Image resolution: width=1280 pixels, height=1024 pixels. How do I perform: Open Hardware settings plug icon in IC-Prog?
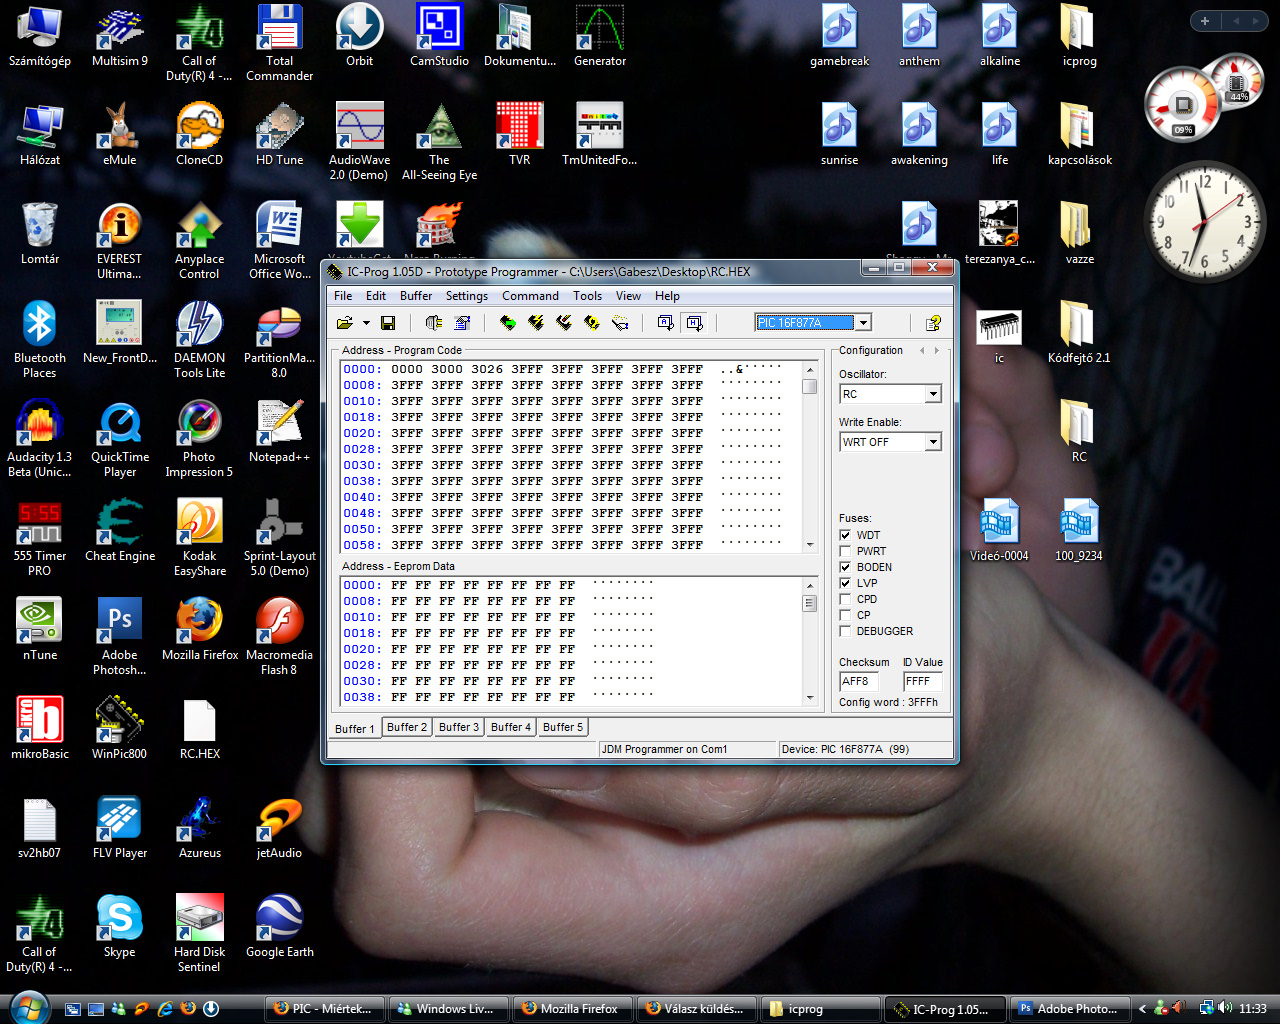pyautogui.click(x=433, y=323)
